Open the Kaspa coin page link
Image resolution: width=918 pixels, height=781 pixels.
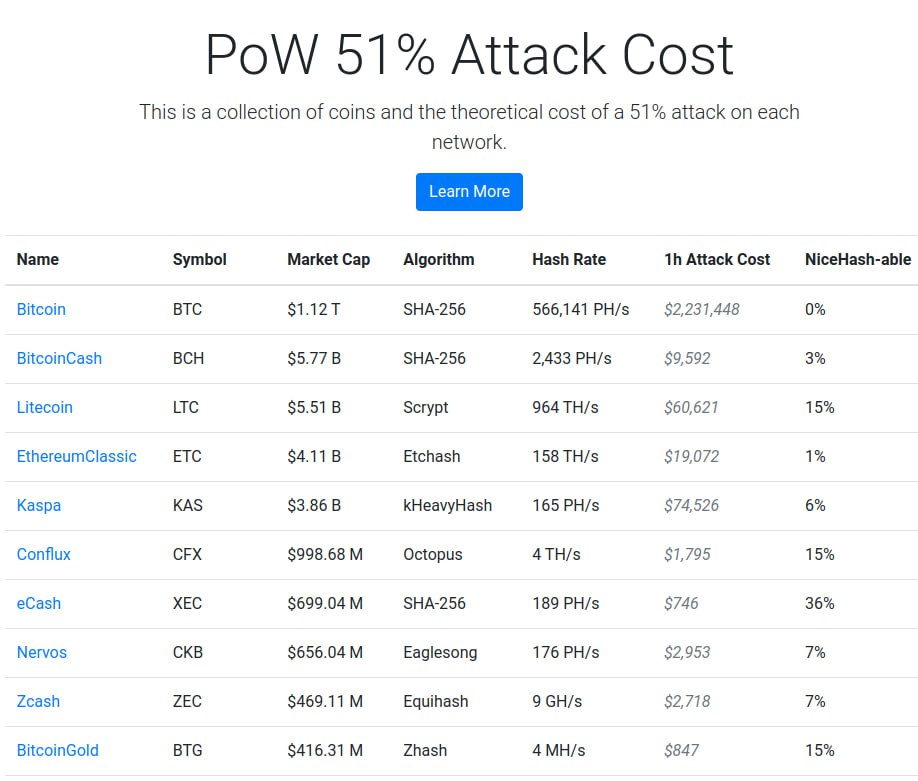pos(39,506)
